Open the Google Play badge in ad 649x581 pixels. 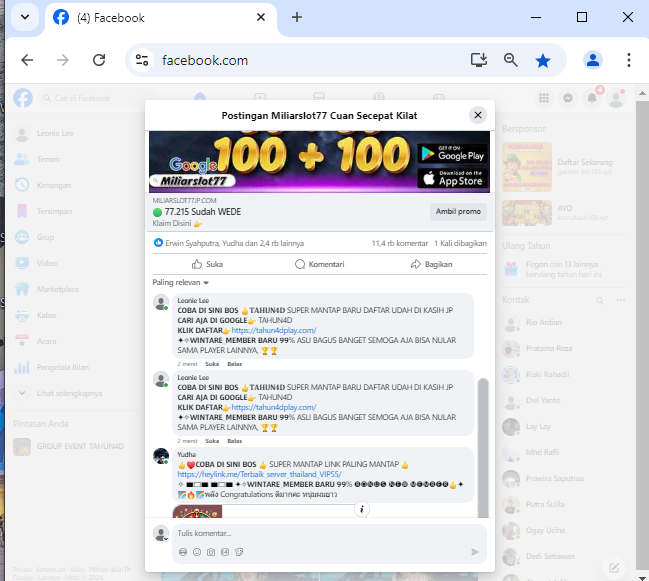point(452,154)
